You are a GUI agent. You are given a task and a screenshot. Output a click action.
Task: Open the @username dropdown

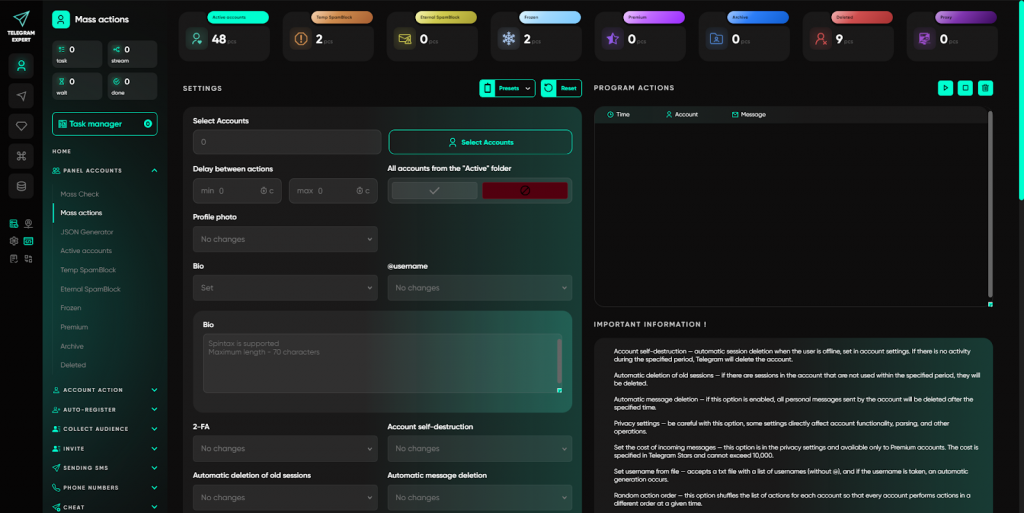[x=479, y=288]
